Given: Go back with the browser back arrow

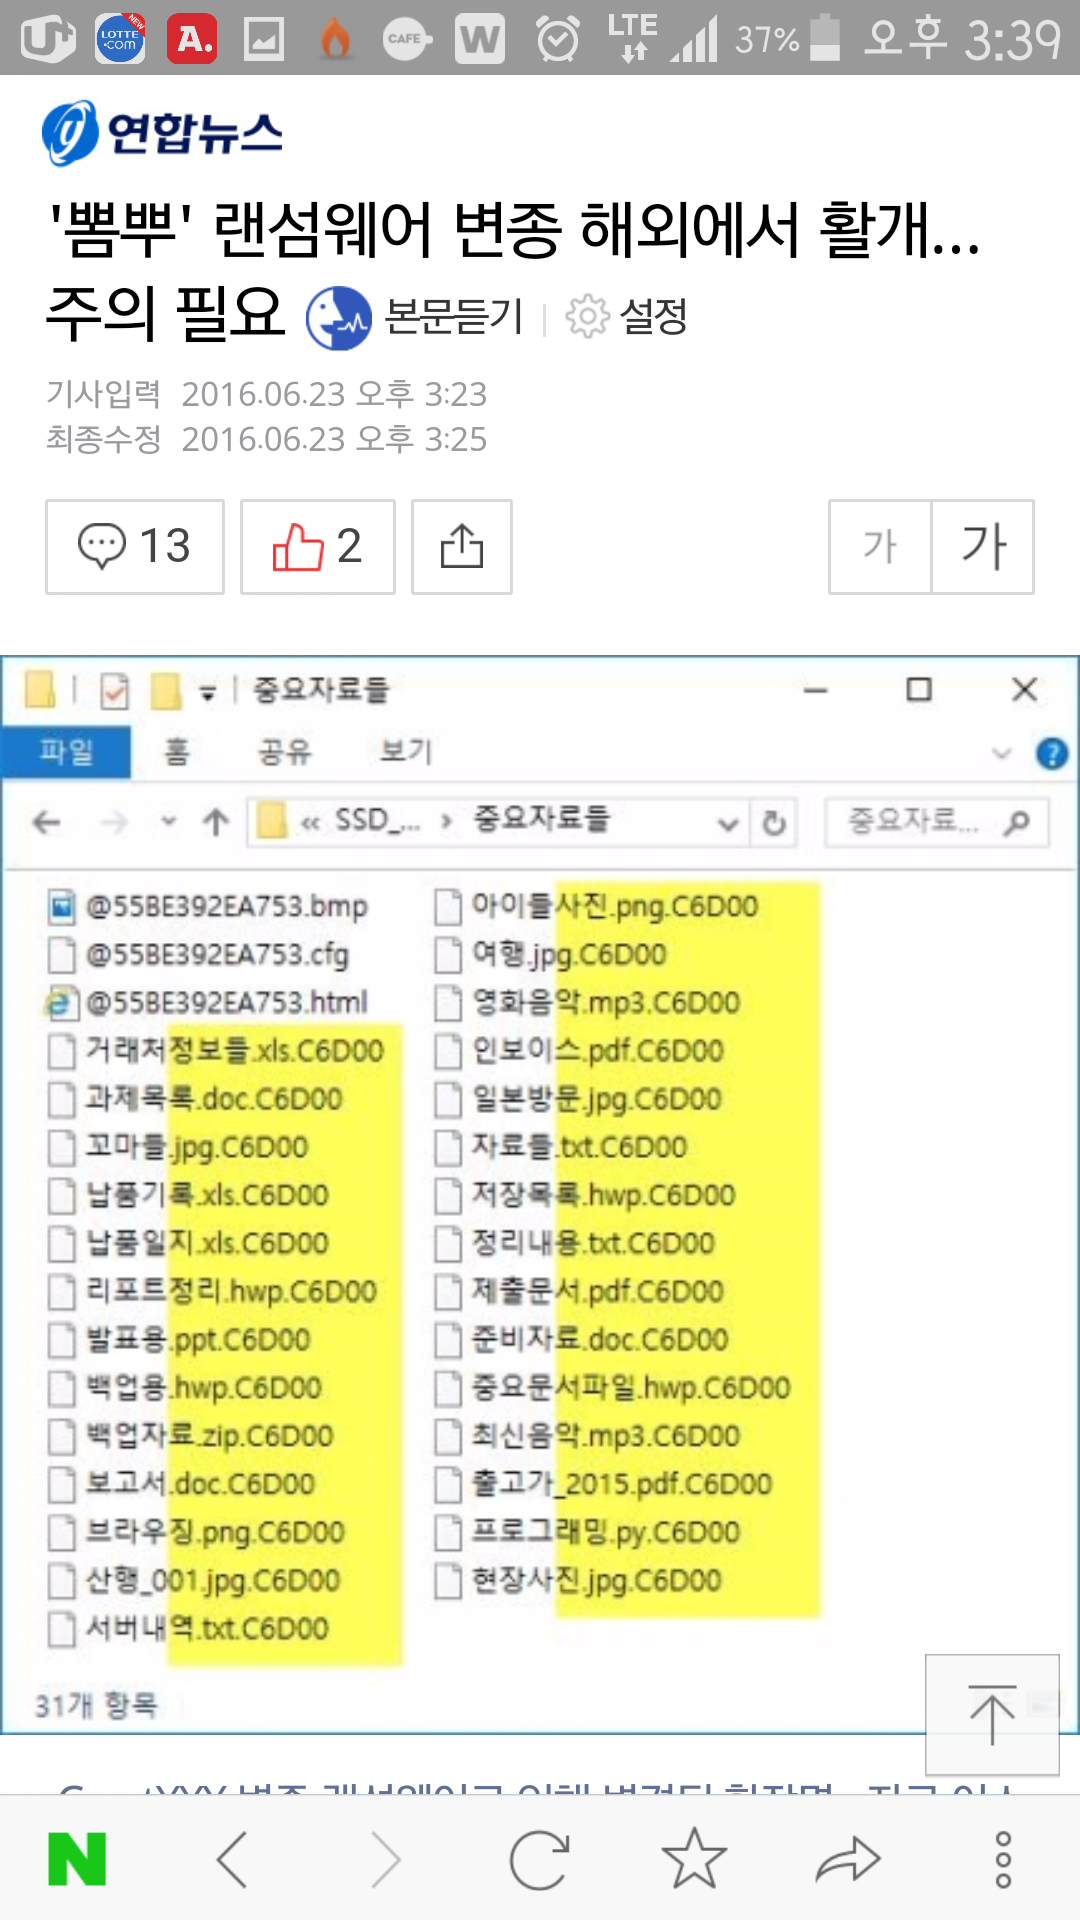Looking at the screenshot, I should 232,1859.
